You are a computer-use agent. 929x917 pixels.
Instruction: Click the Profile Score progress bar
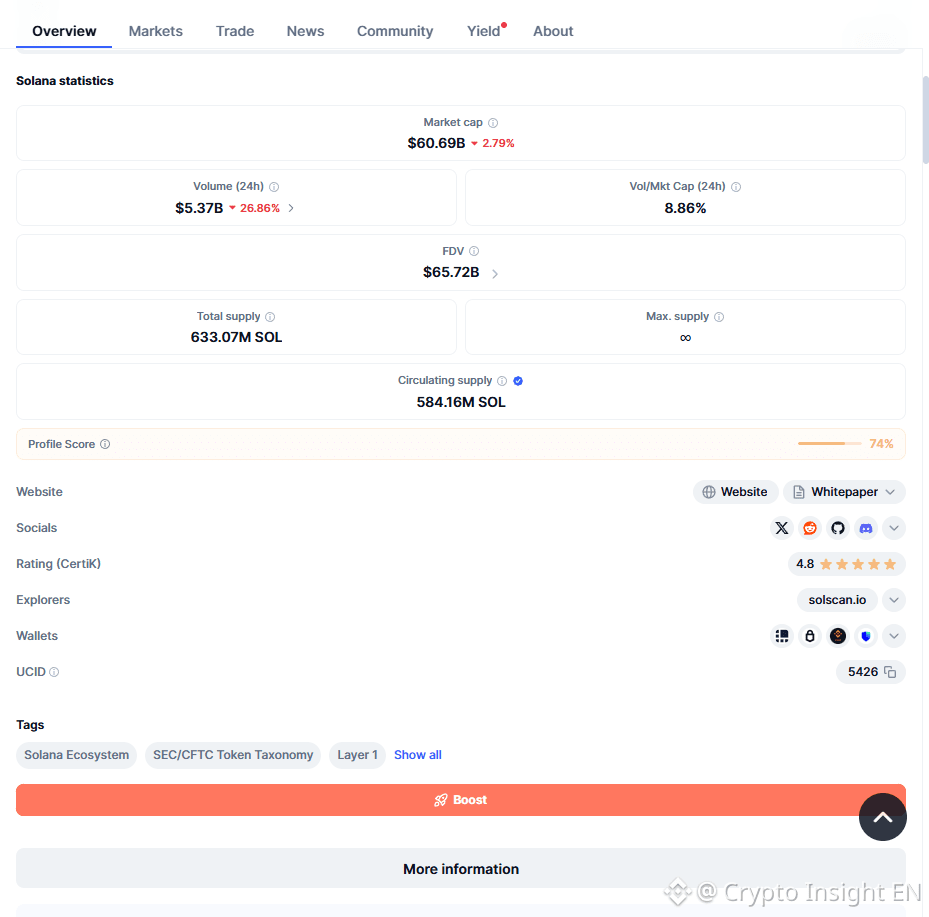829,444
